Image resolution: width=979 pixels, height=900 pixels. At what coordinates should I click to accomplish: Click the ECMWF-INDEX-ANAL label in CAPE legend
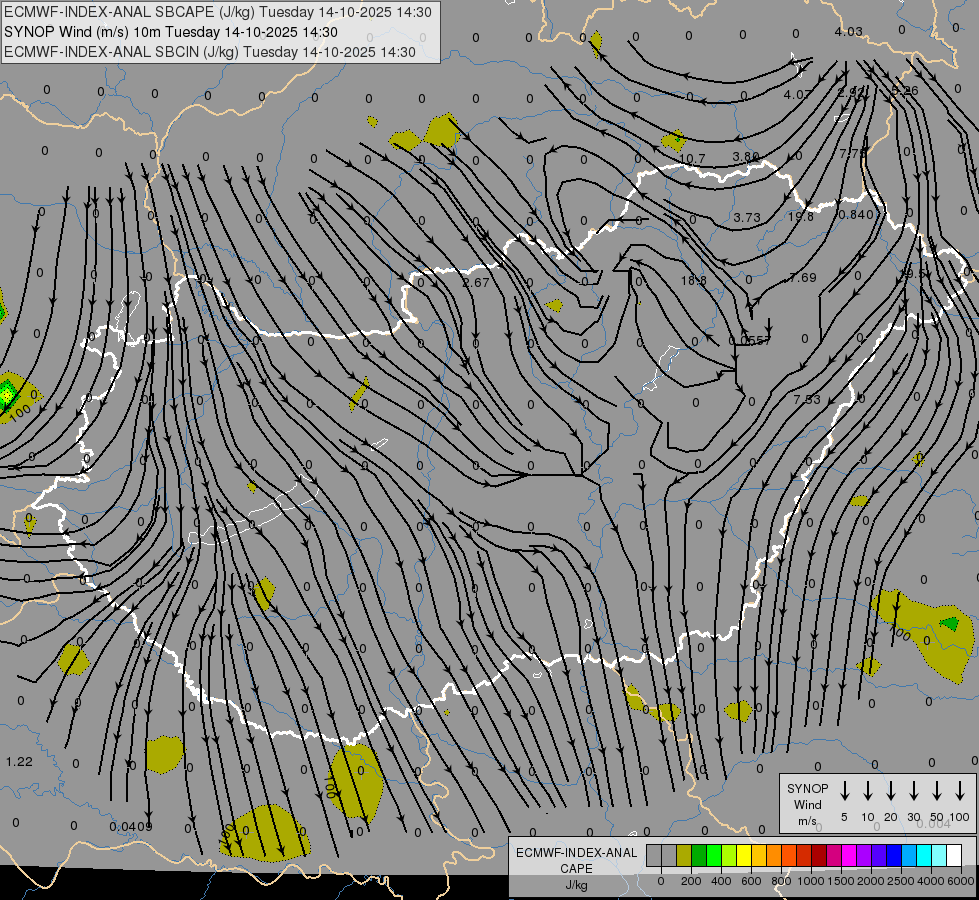click(576, 853)
